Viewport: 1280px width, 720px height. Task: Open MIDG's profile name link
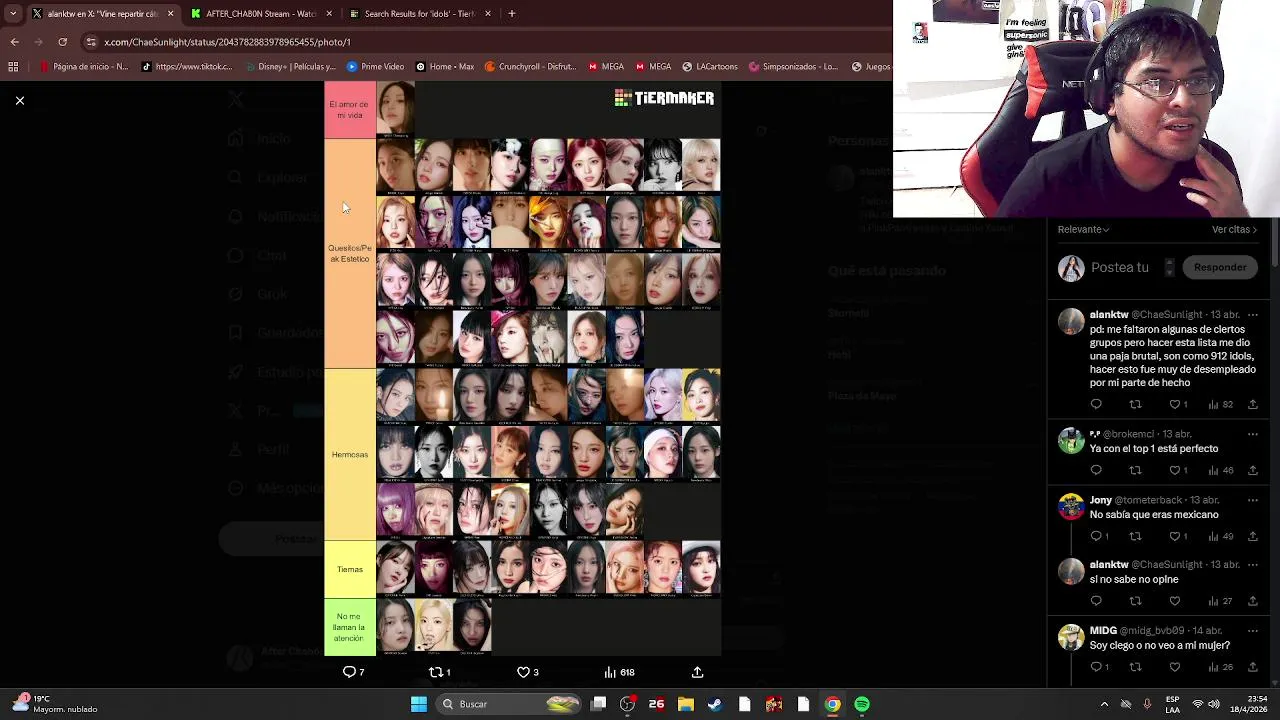point(1103,631)
